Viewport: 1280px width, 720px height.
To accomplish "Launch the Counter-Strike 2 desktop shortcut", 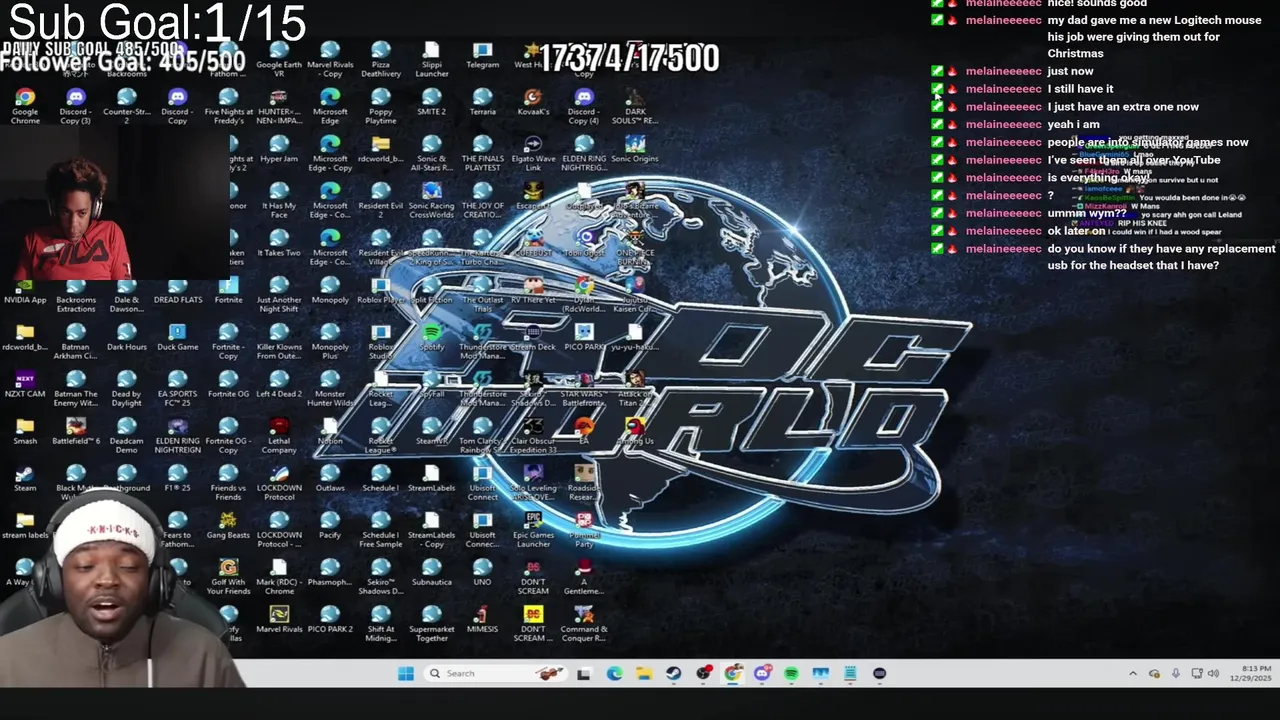I will [127, 105].
